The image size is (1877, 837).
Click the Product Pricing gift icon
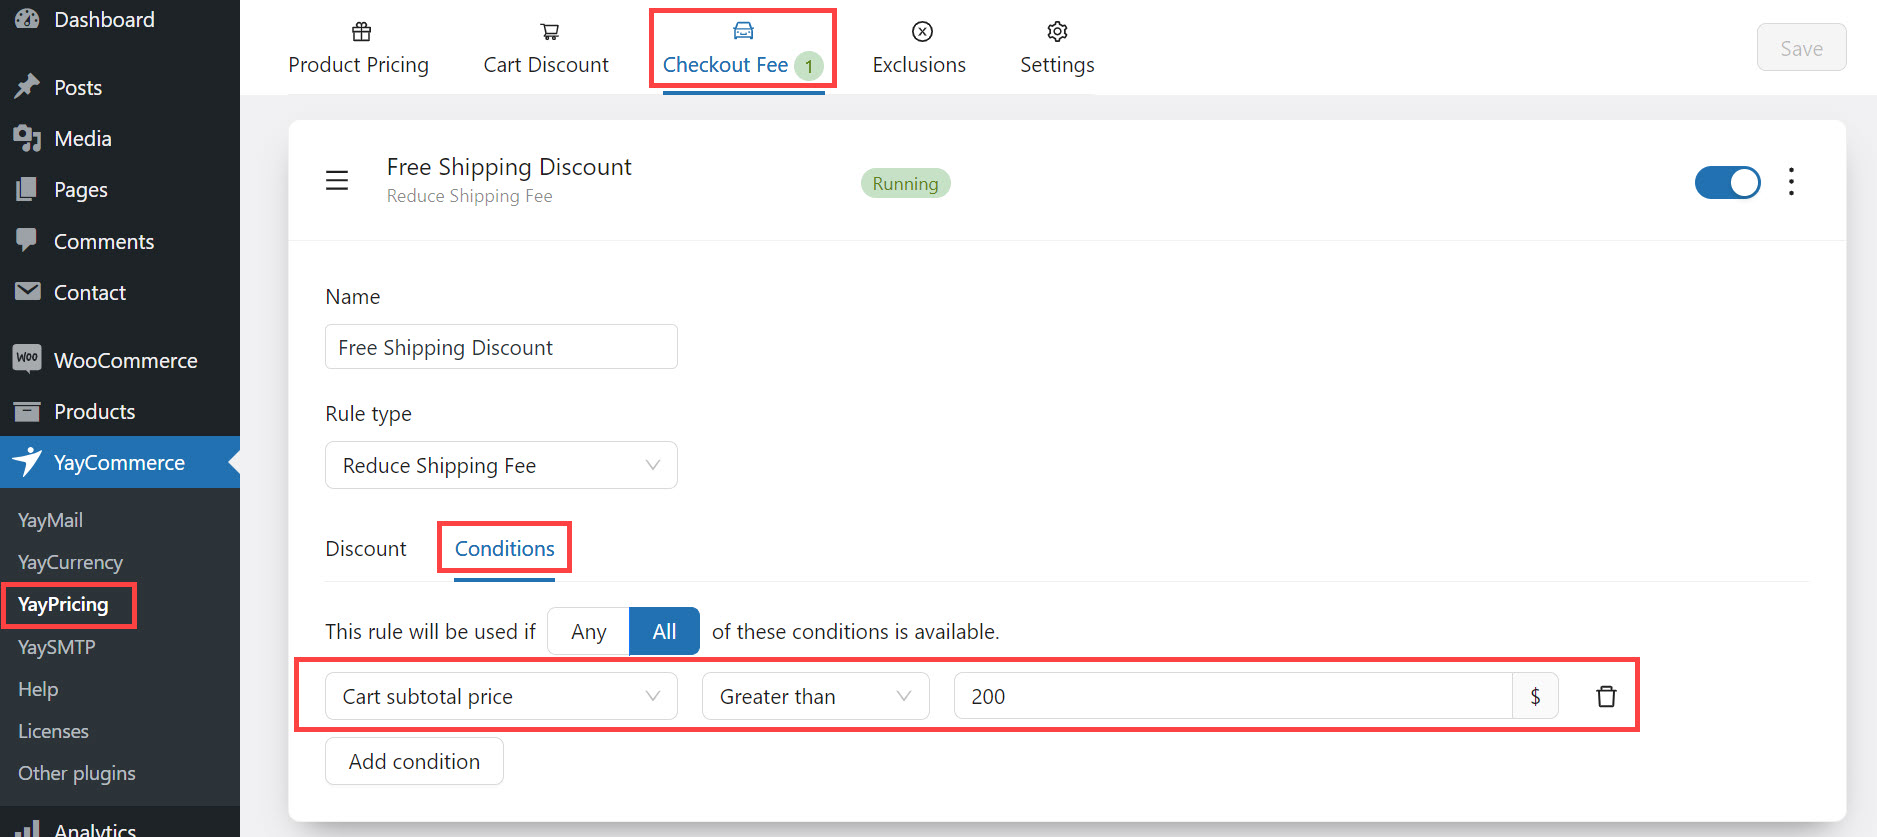click(x=361, y=32)
